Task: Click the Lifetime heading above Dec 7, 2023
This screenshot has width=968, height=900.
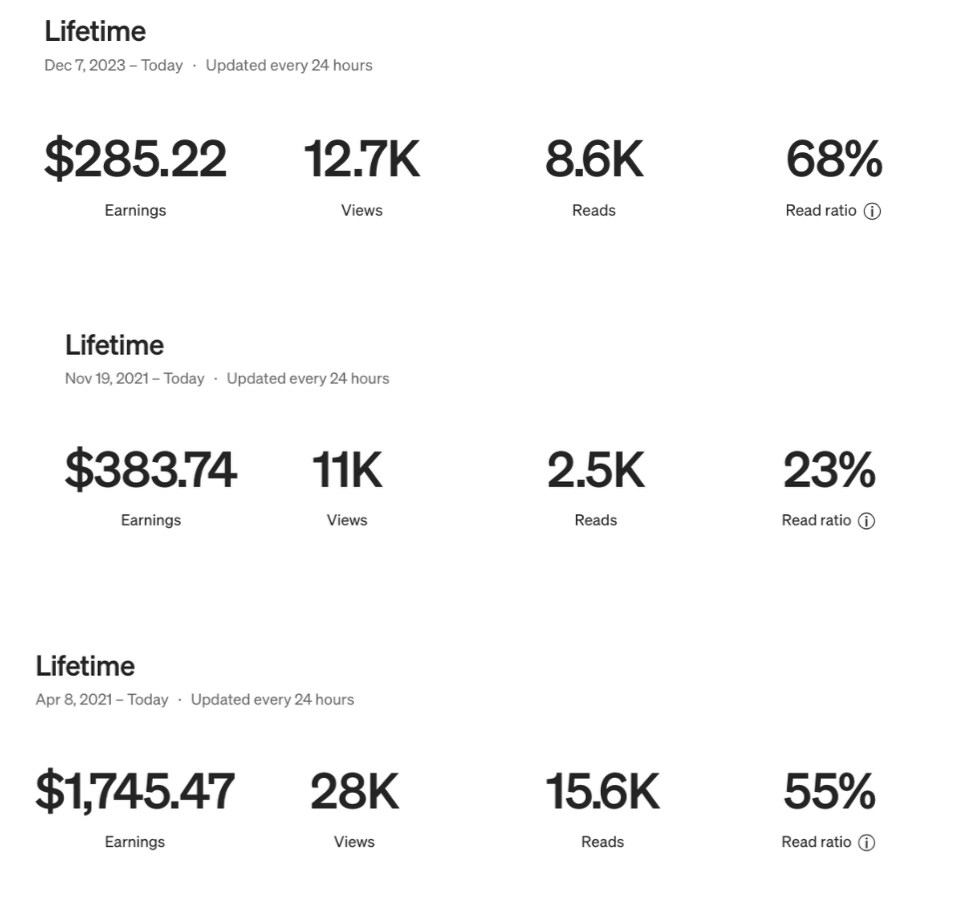Action: point(95,31)
